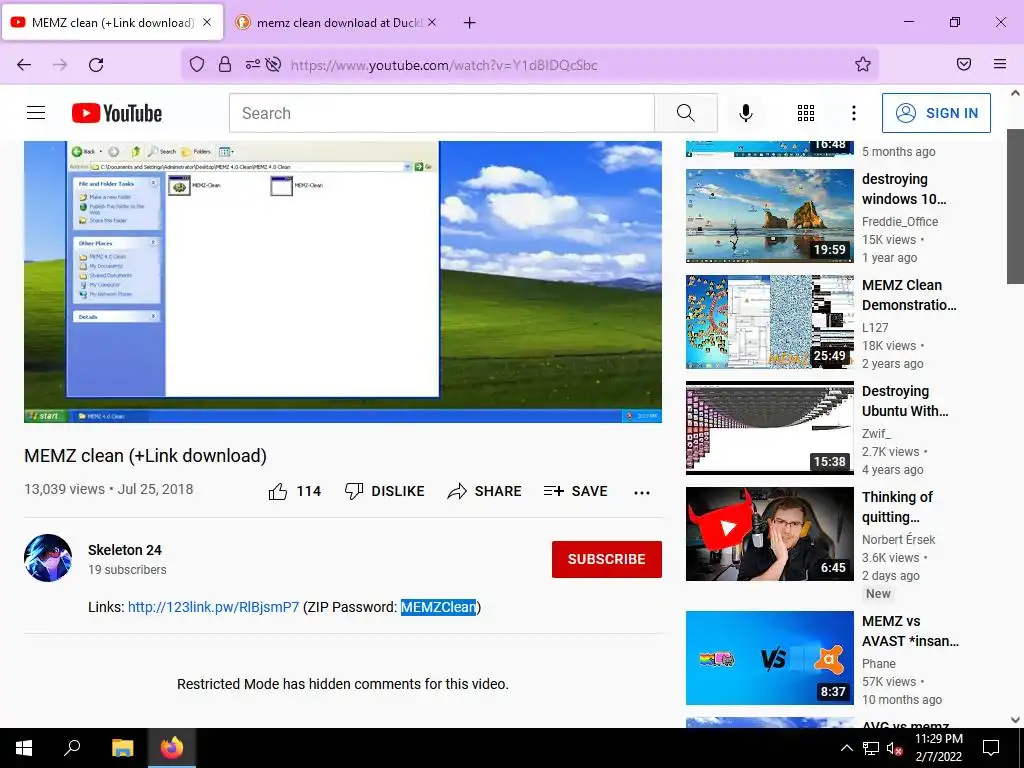Open the 123link.pw download link
1024x768 pixels.
click(213, 607)
